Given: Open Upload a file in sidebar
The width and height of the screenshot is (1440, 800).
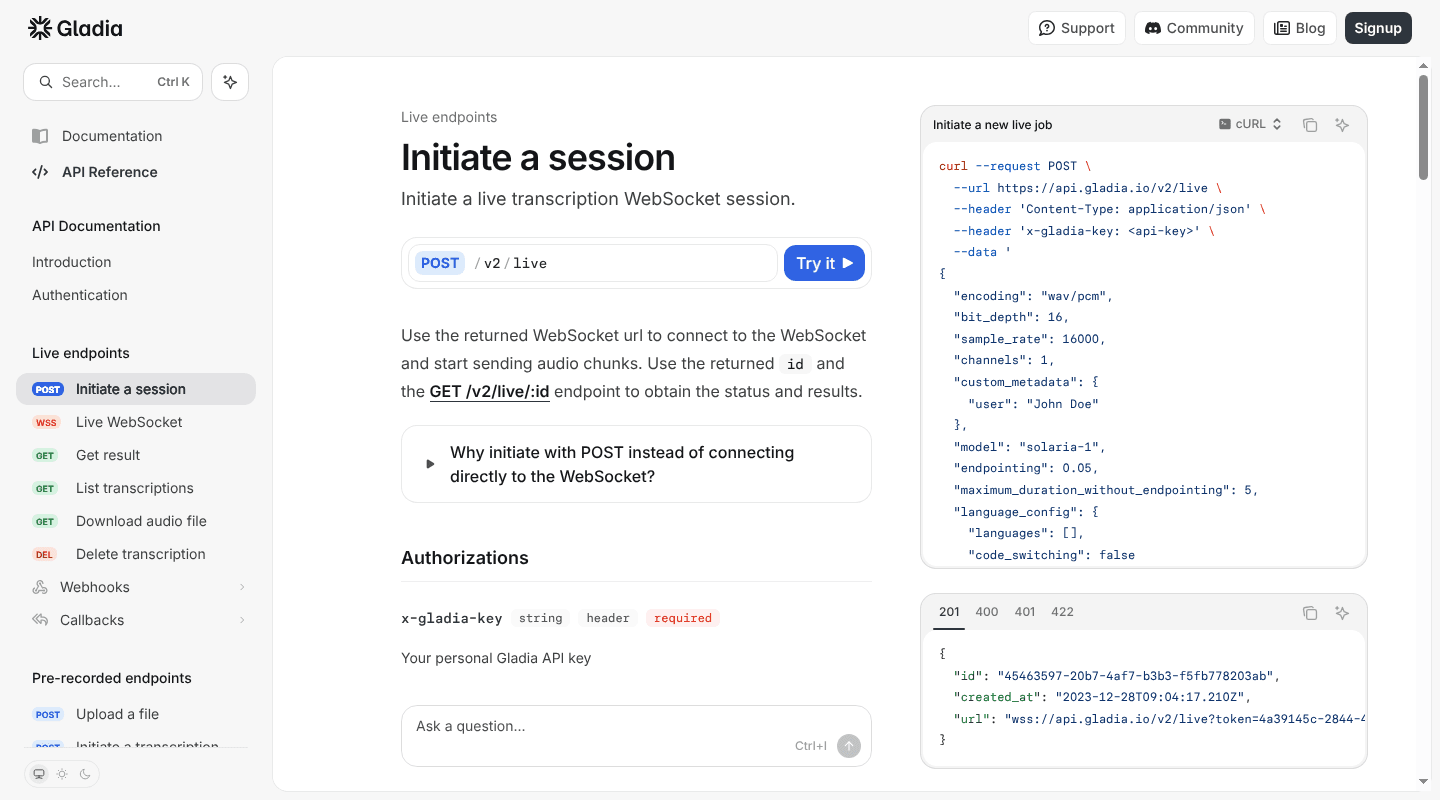Looking at the screenshot, I should 136,714.
